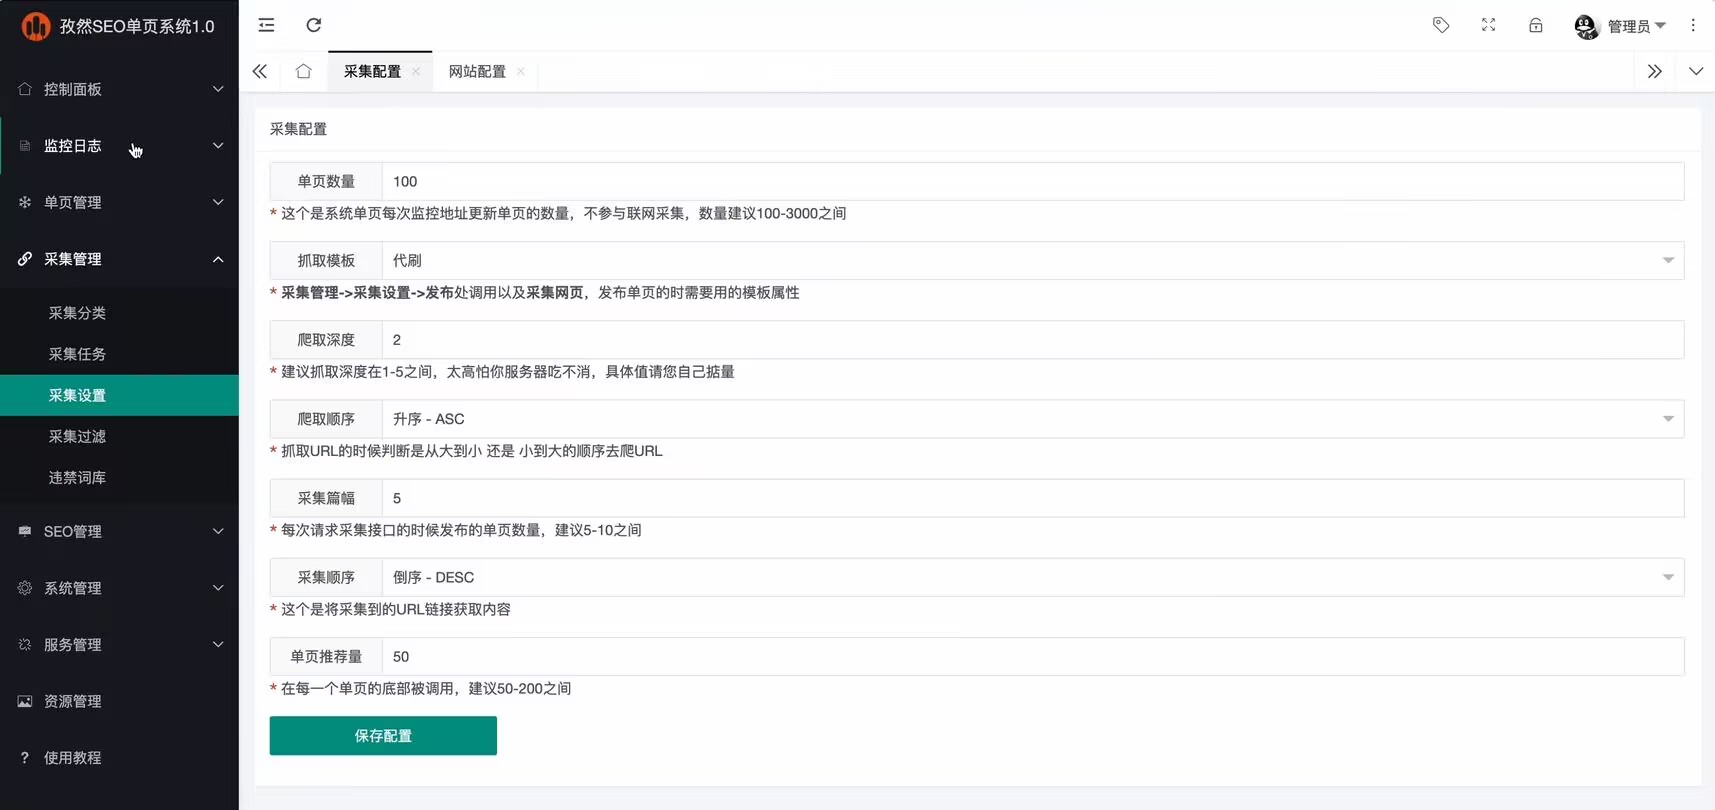Expand the 控制面板 menu chevron
The width and height of the screenshot is (1715, 810).
coord(218,89)
